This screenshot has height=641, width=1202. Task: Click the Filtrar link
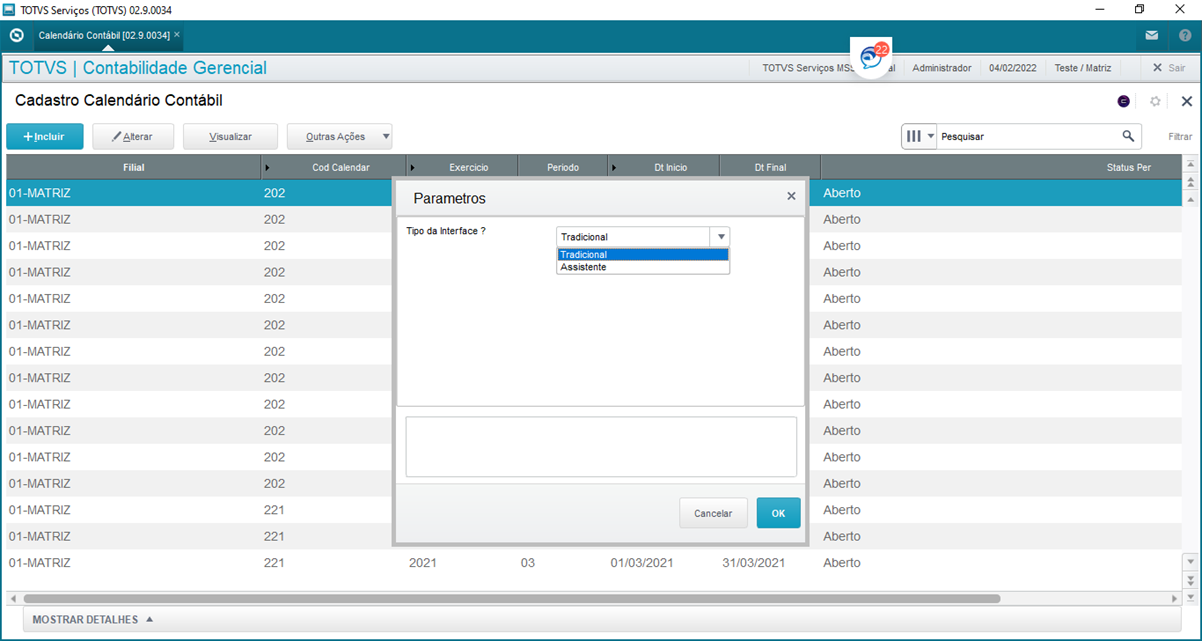(x=1180, y=137)
